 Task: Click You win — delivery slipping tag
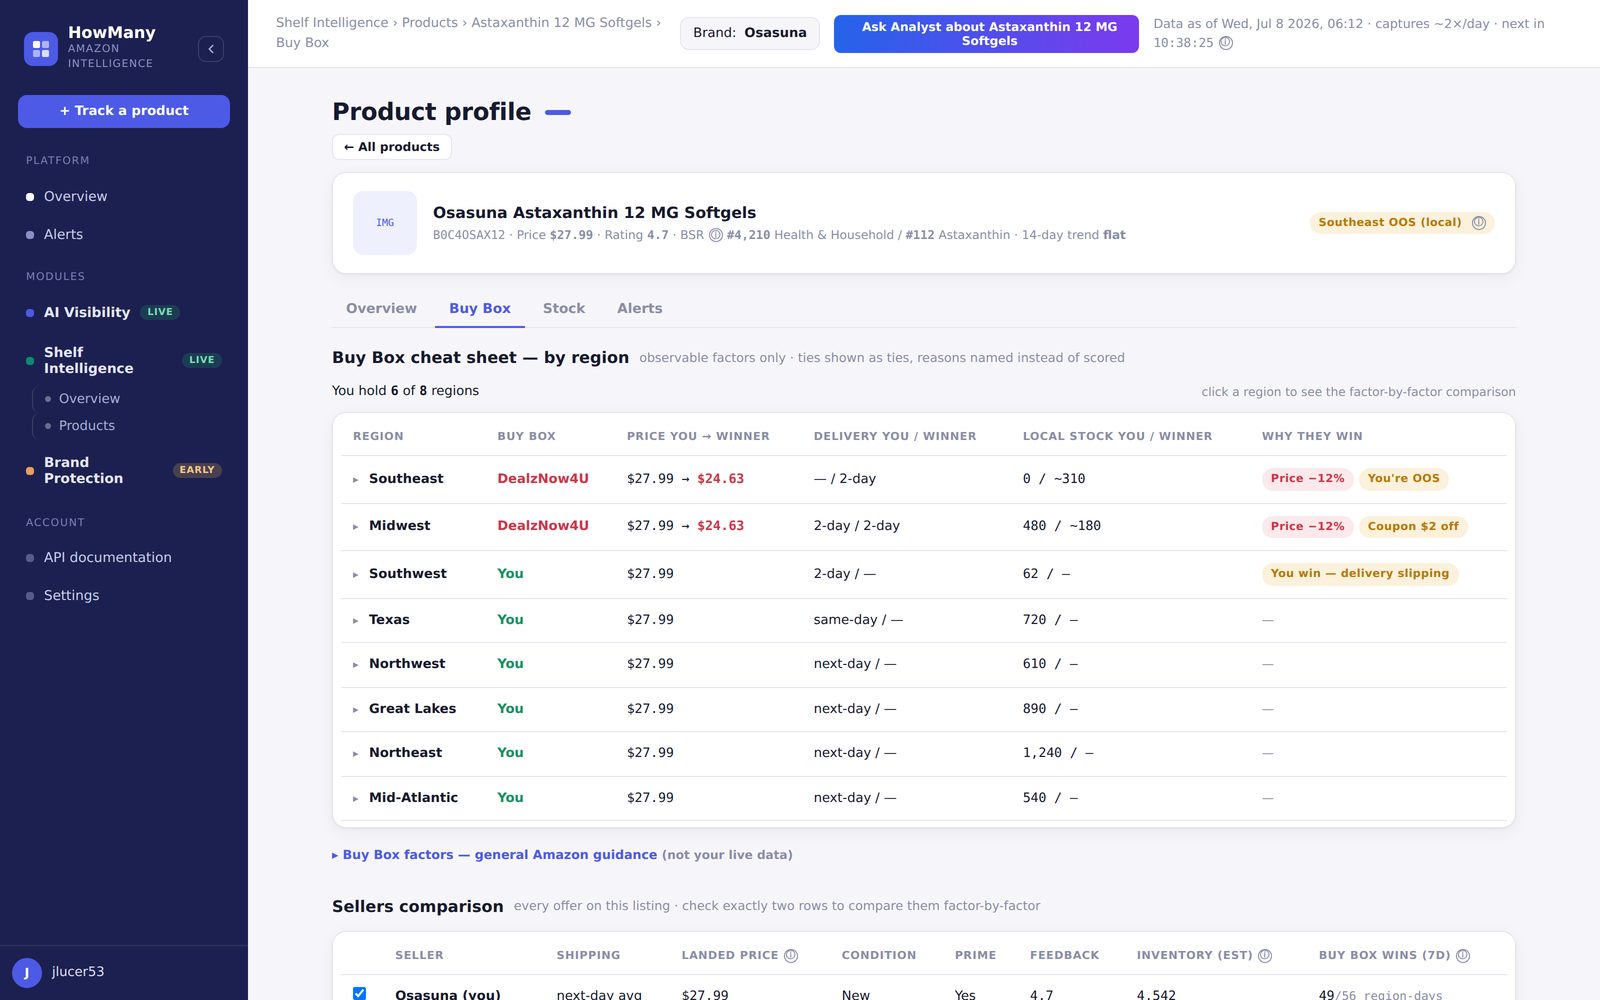[1360, 574]
